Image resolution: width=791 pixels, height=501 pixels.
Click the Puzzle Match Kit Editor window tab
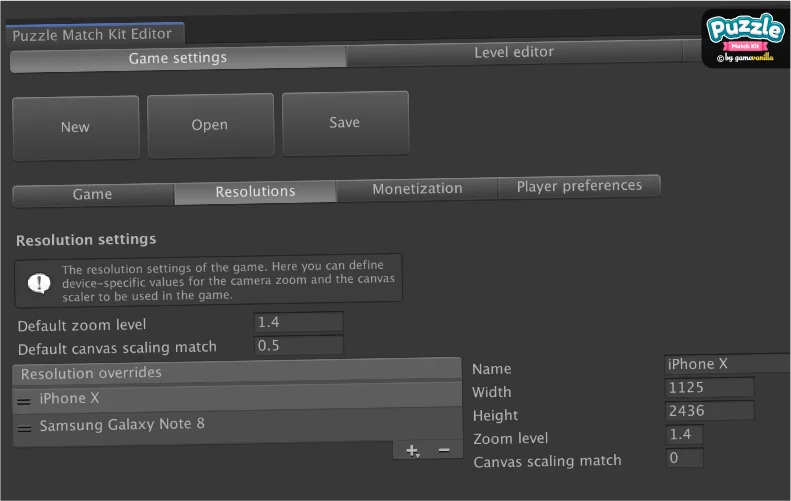click(x=94, y=34)
